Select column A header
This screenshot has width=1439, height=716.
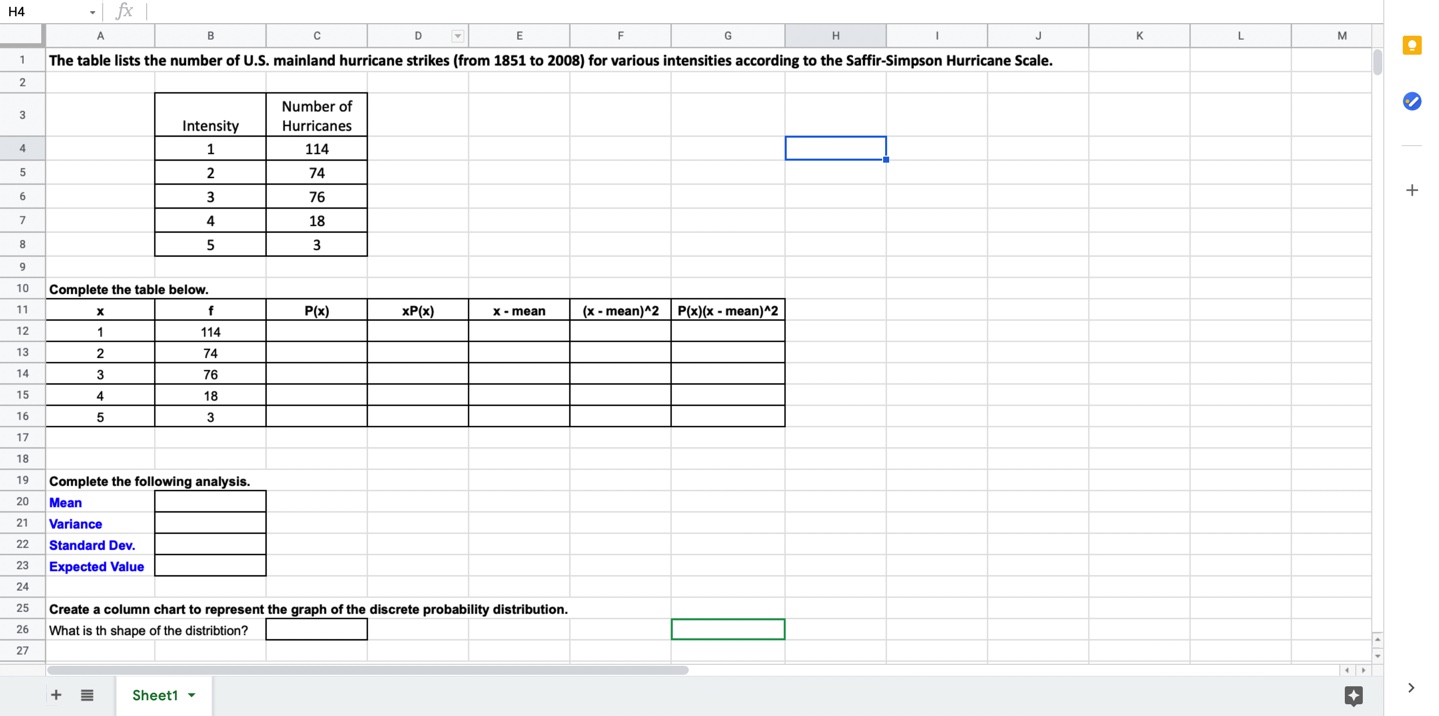tap(100, 36)
